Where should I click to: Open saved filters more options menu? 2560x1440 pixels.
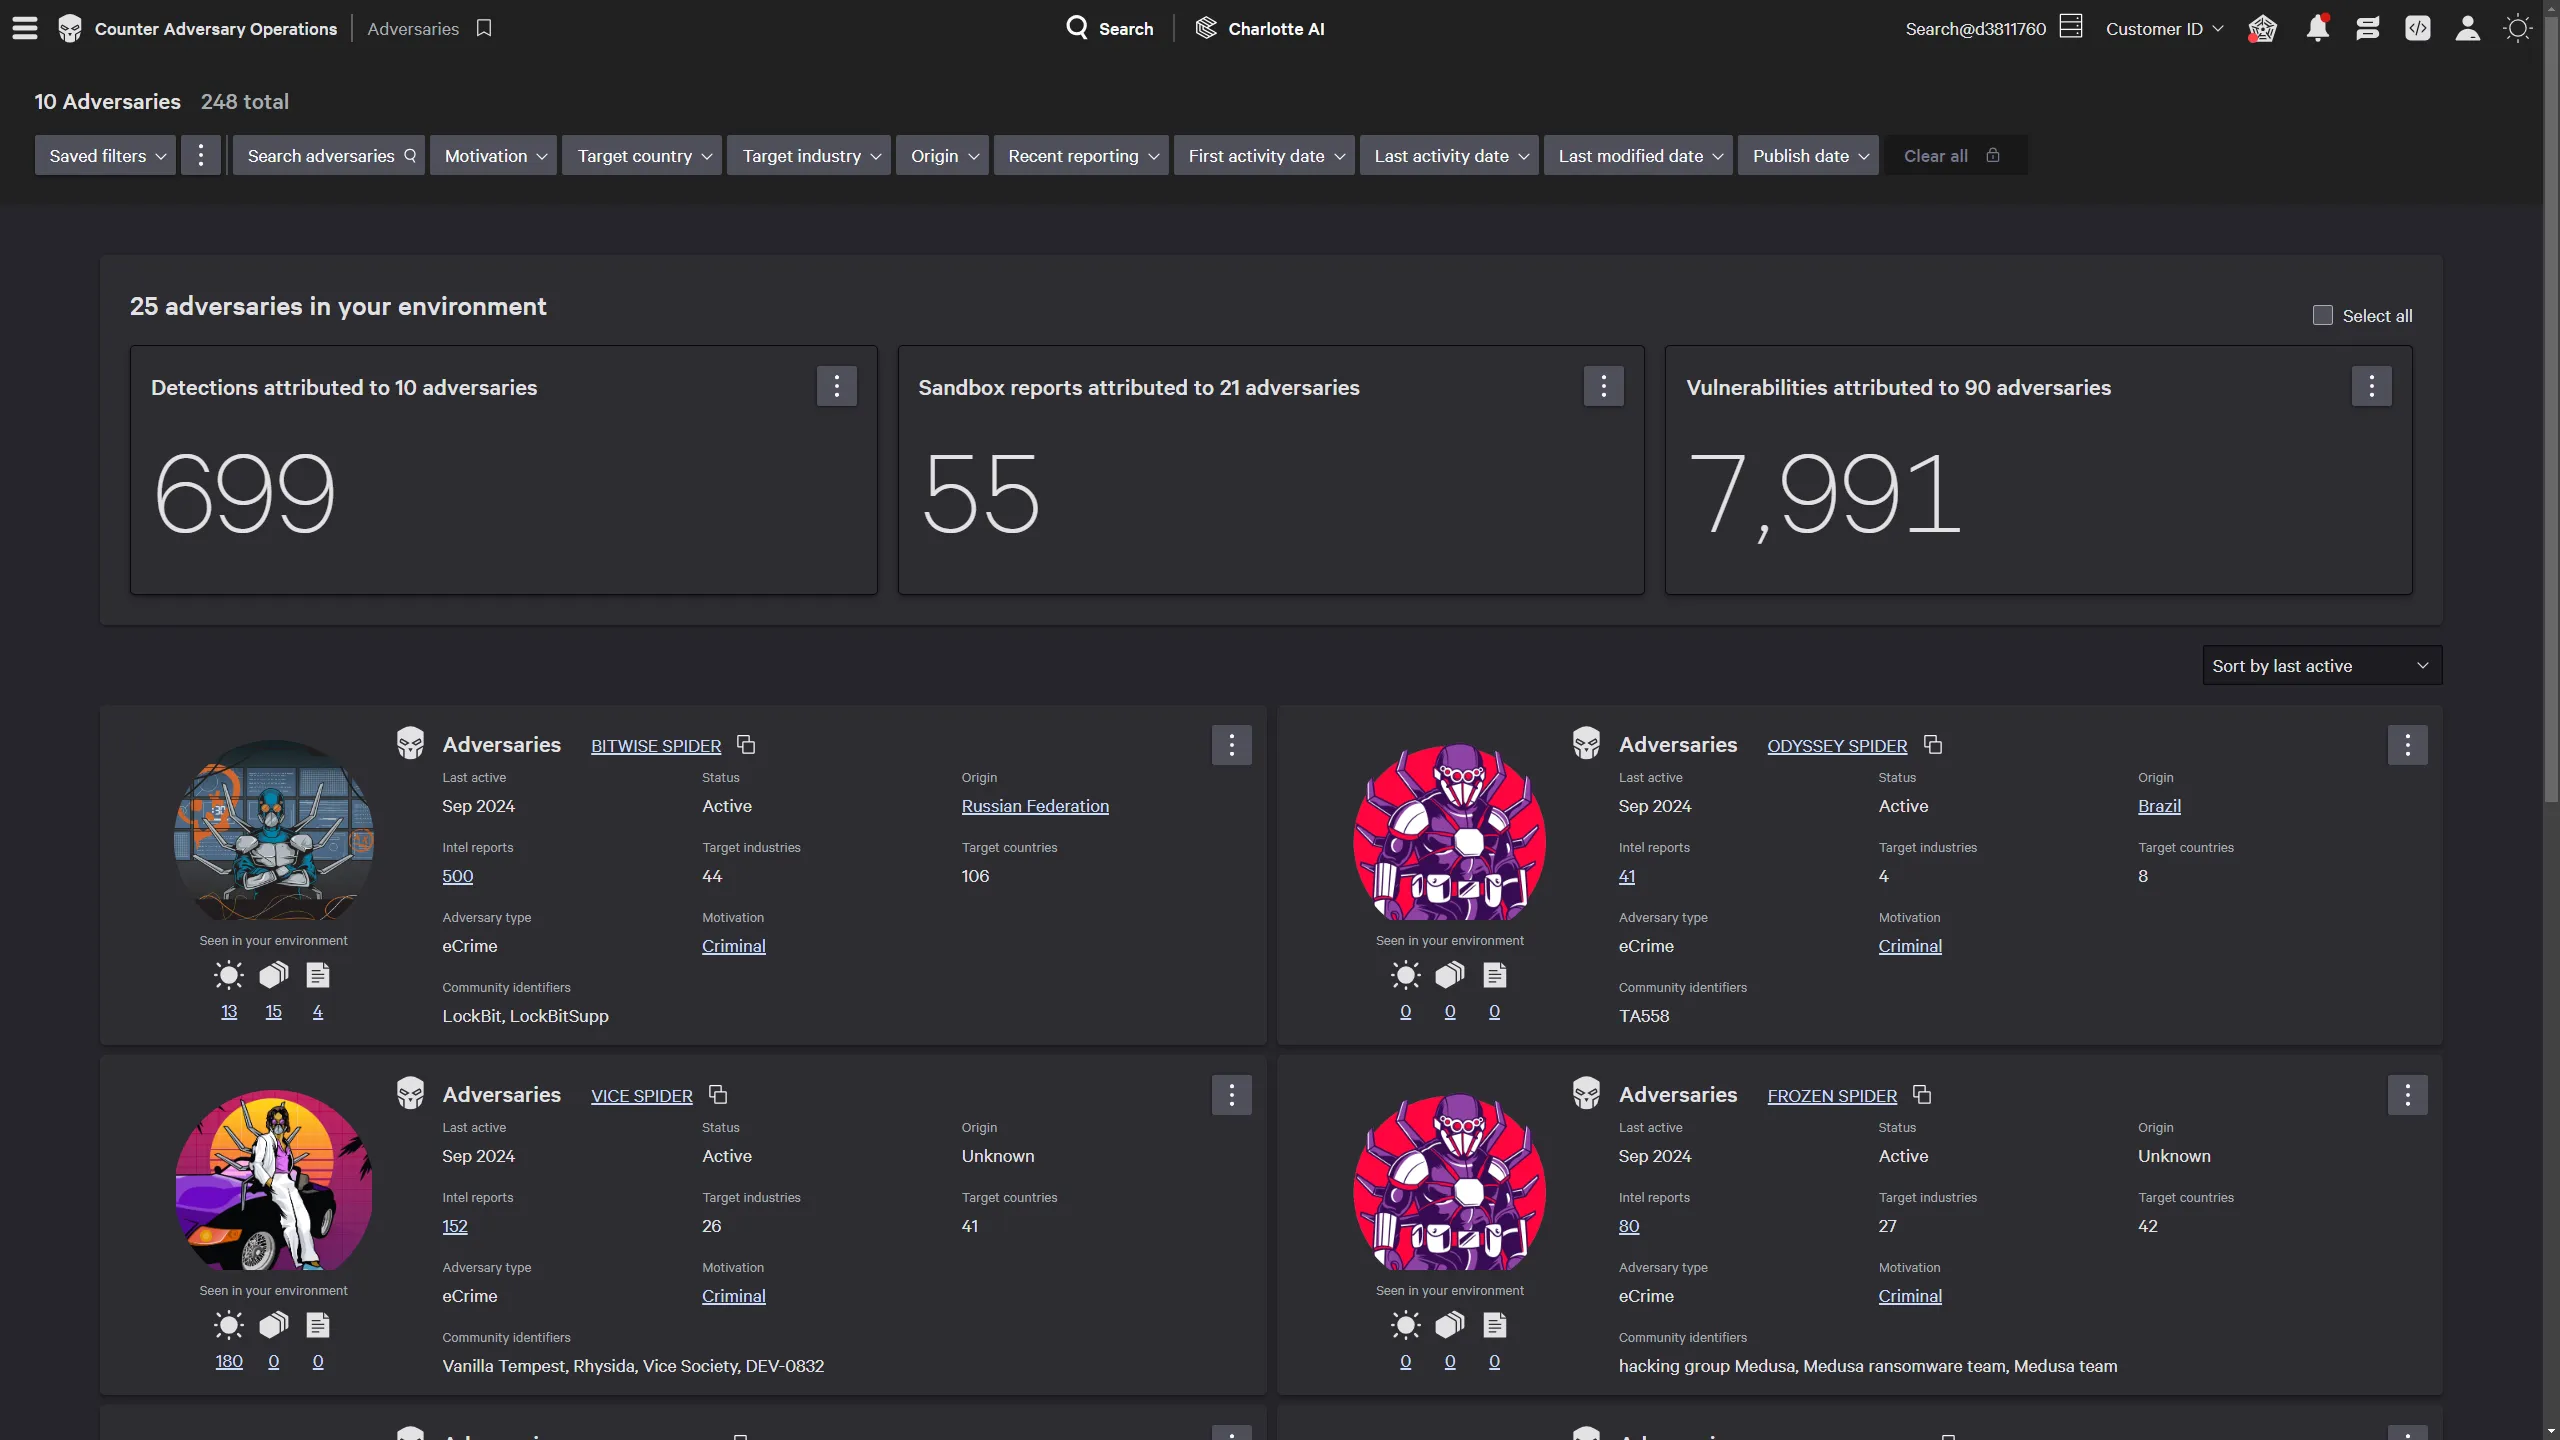coord(200,155)
